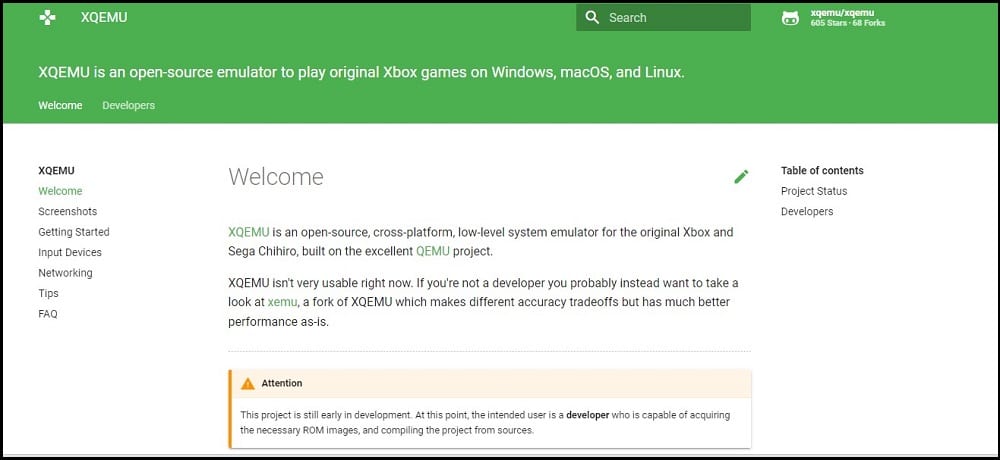Open Getting Started in the sidebar

click(74, 232)
